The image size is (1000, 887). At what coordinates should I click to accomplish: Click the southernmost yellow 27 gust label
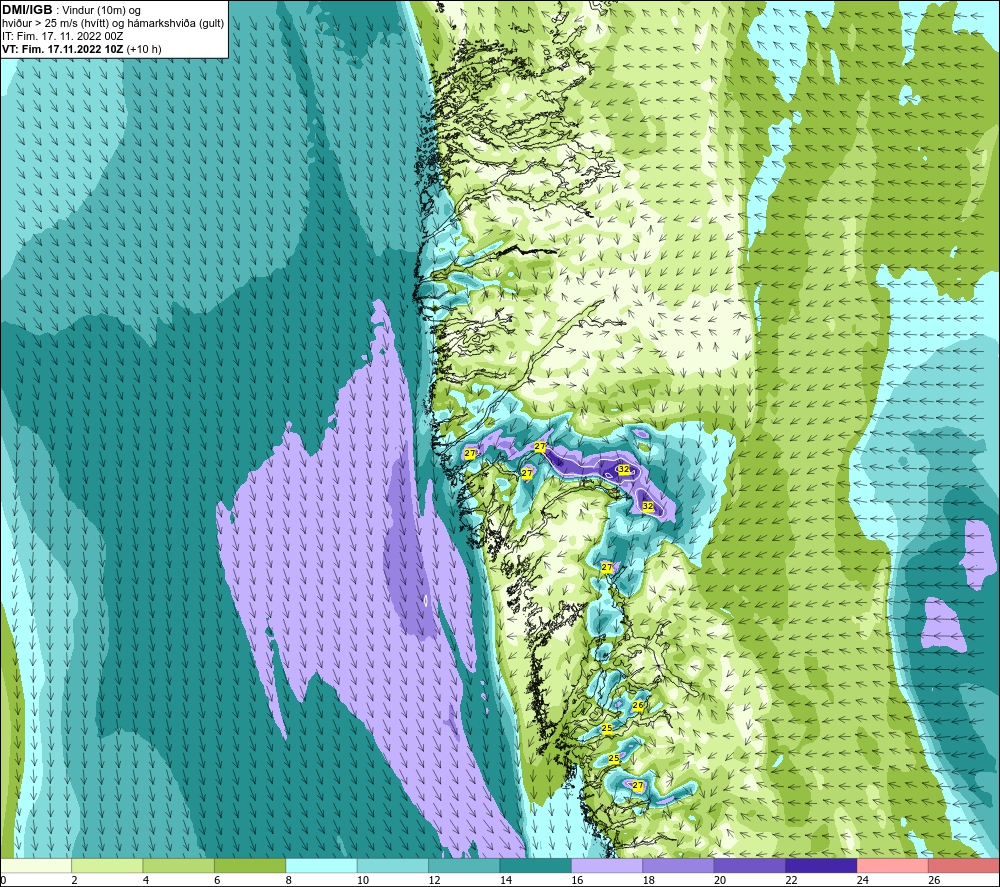click(638, 786)
